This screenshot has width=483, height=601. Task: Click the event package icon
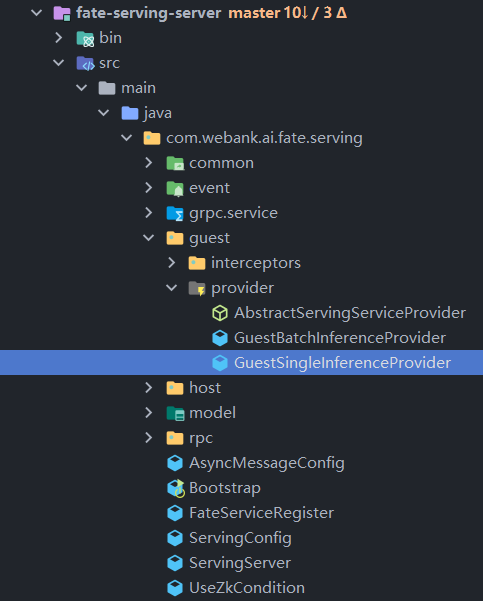(175, 189)
